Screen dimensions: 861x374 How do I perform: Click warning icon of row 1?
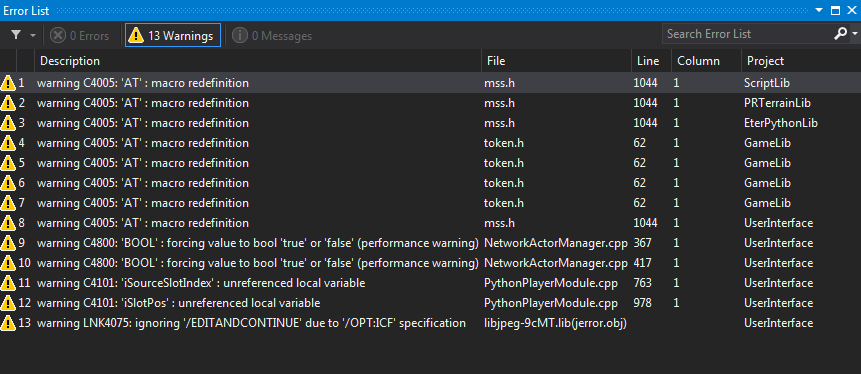[8, 83]
